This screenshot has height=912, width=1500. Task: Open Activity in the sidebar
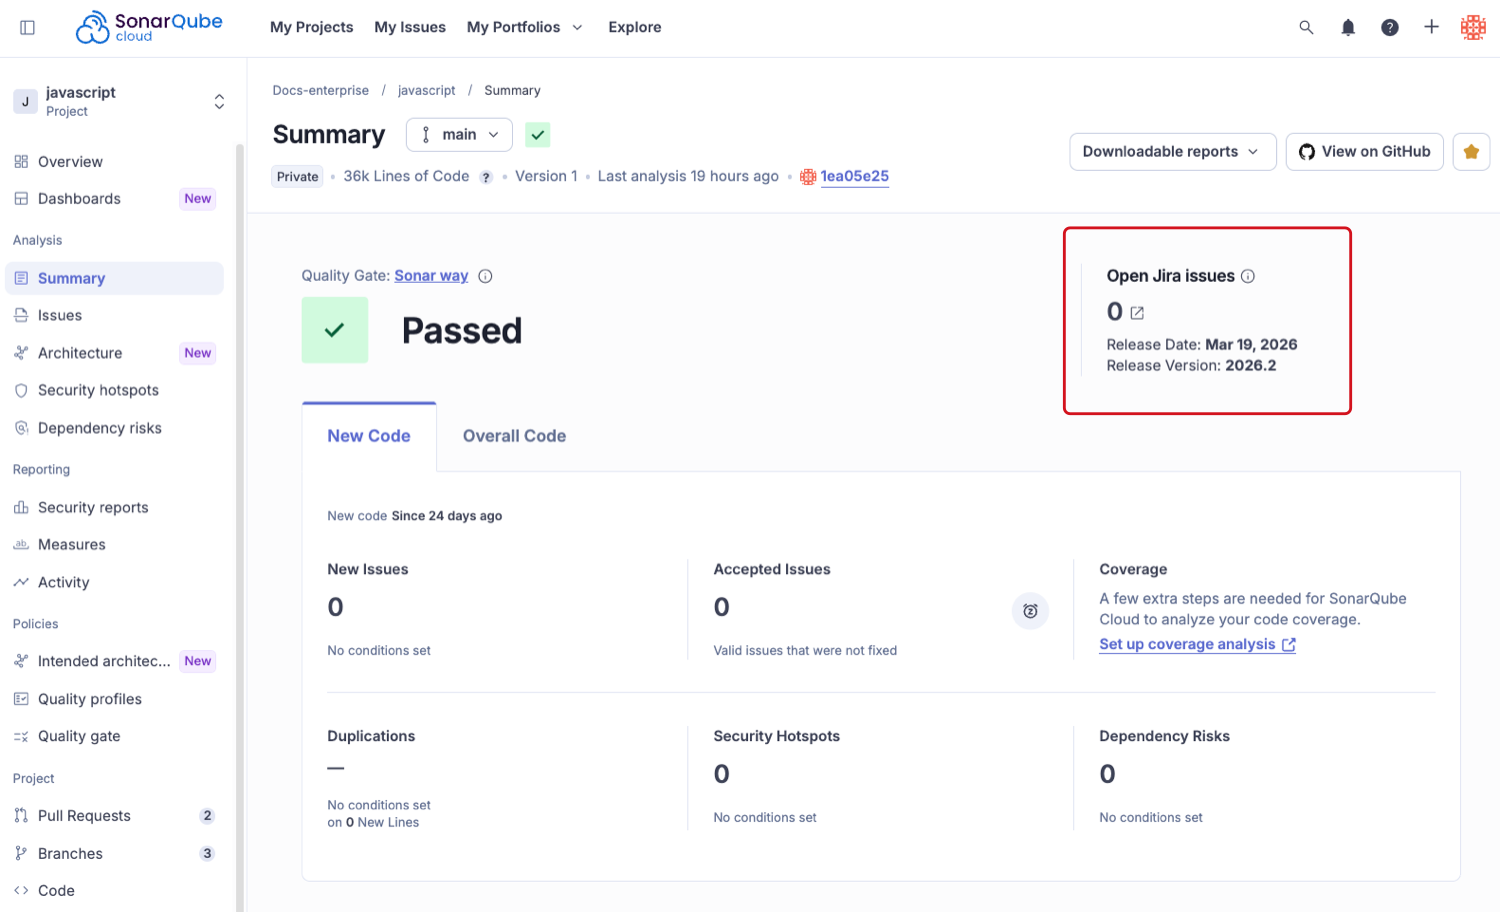point(64,582)
